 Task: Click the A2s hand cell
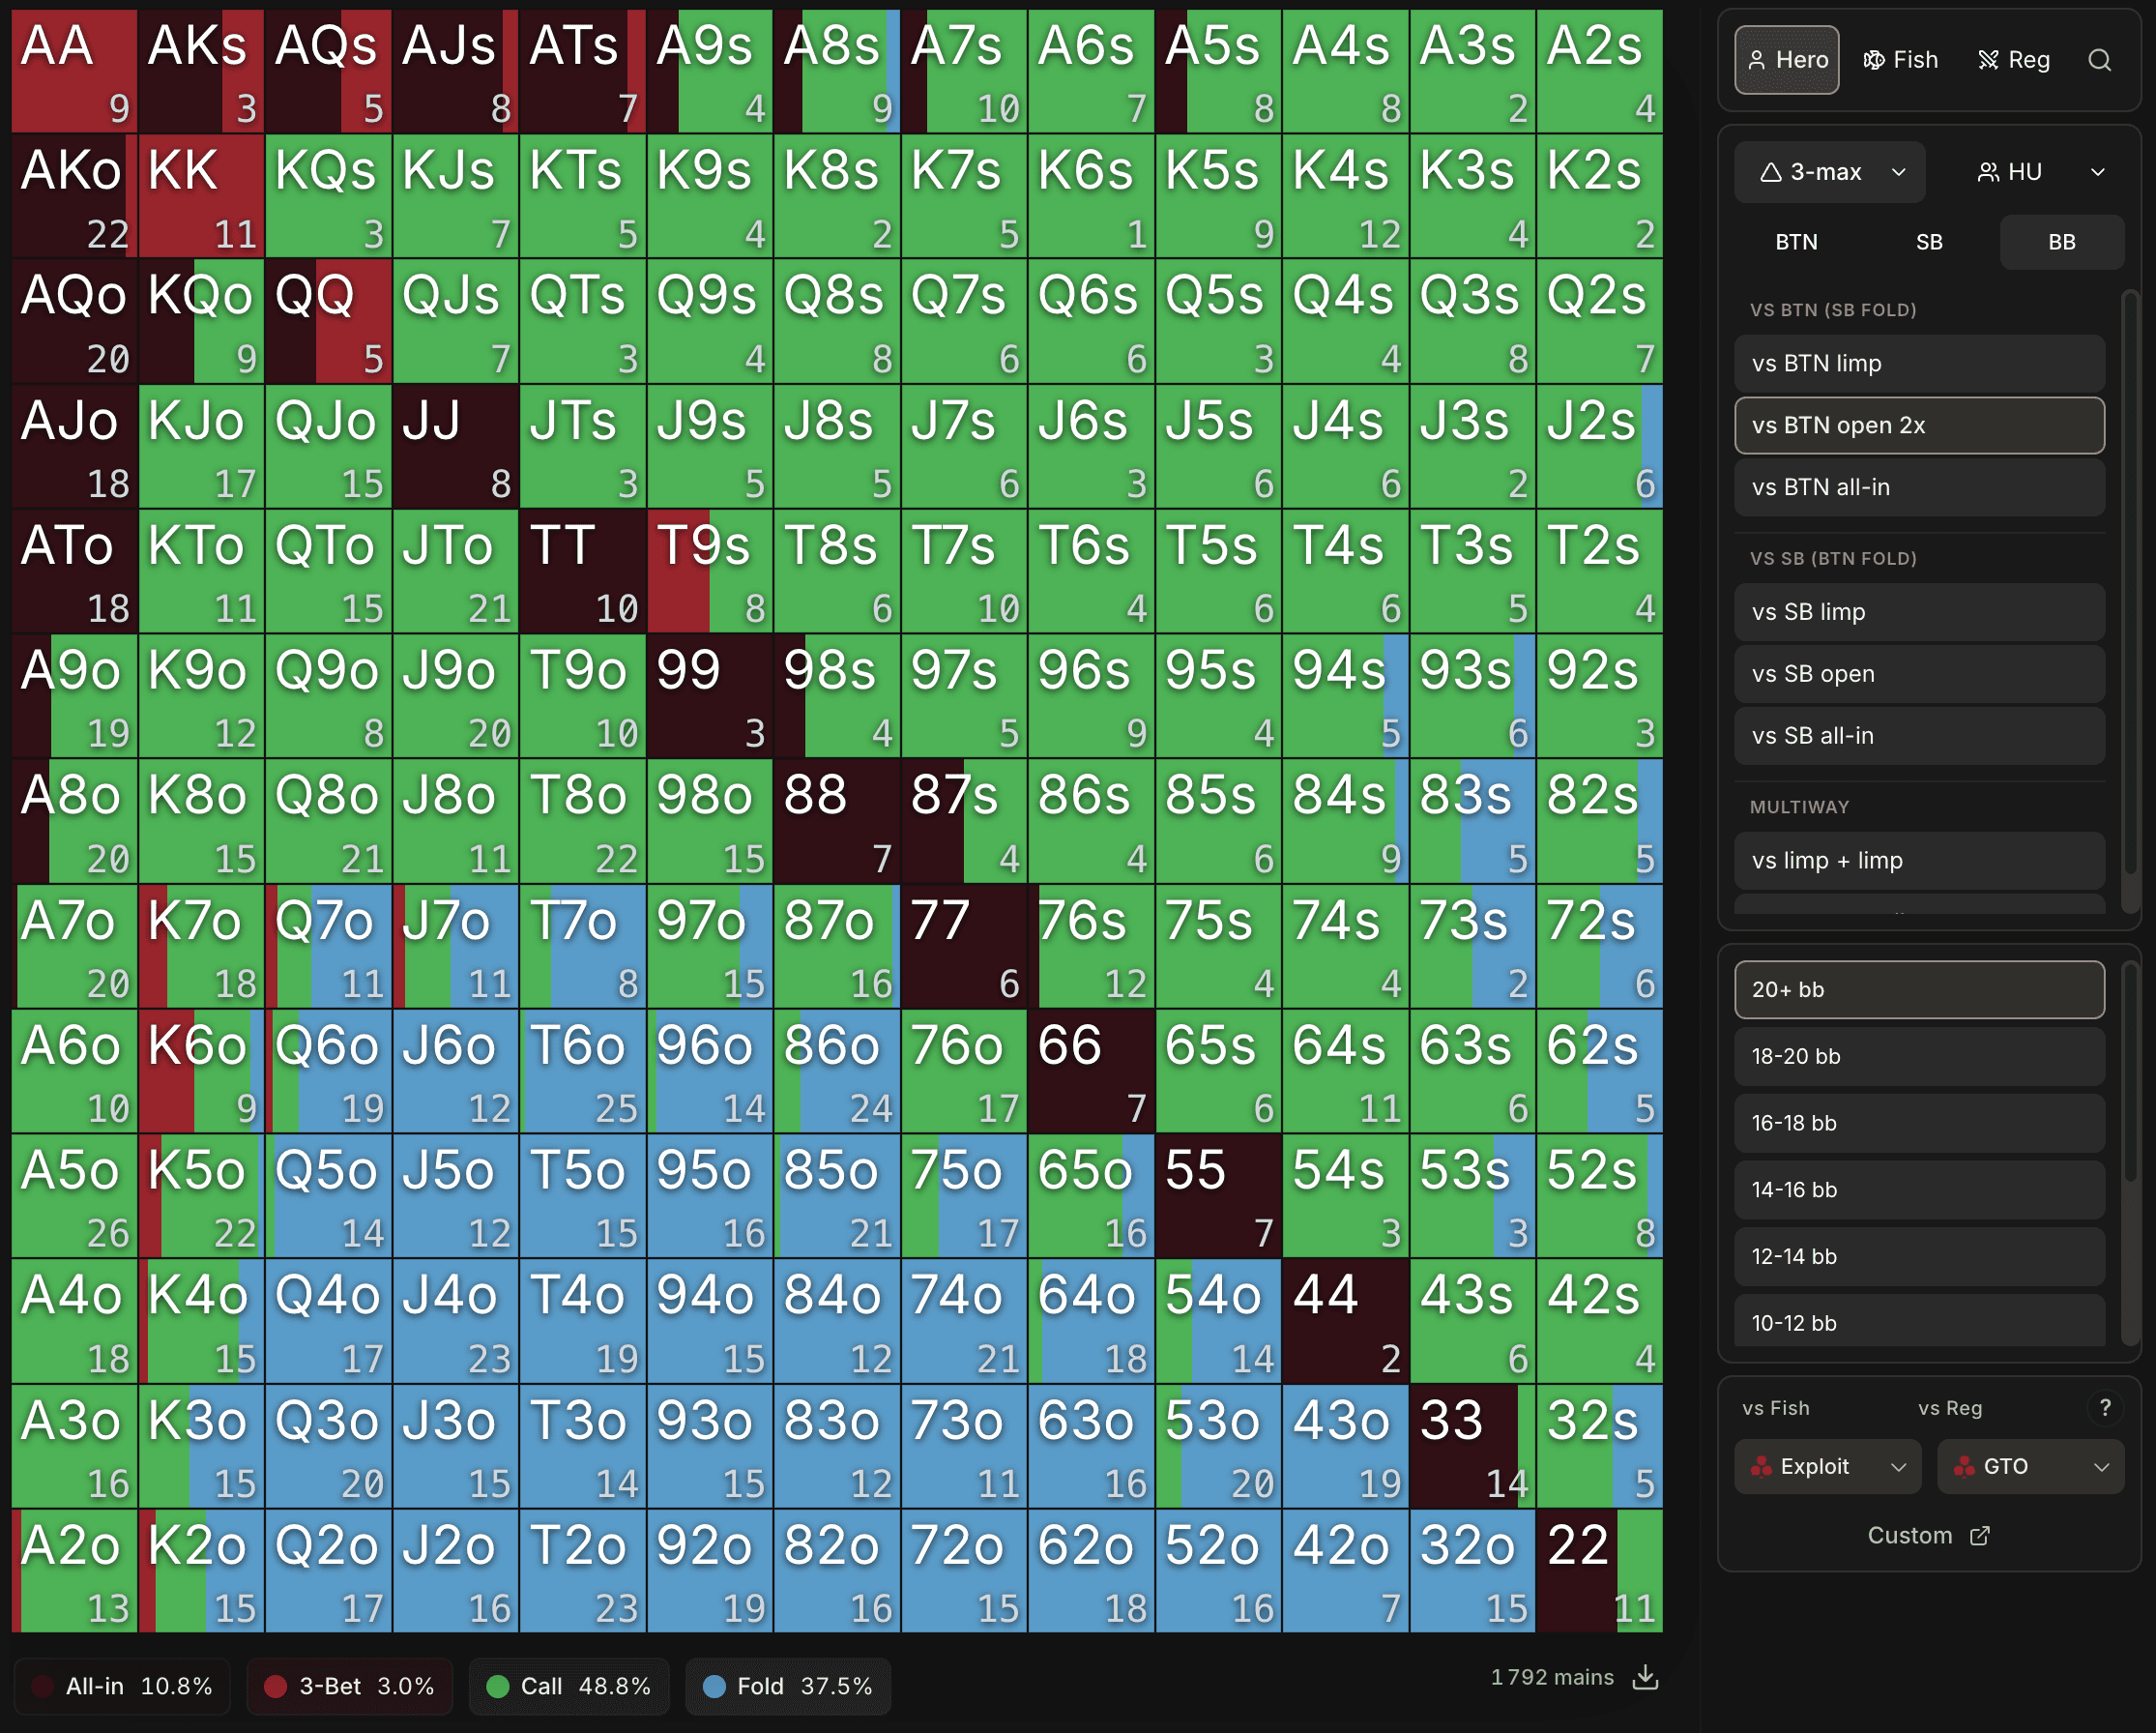tap(1600, 72)
